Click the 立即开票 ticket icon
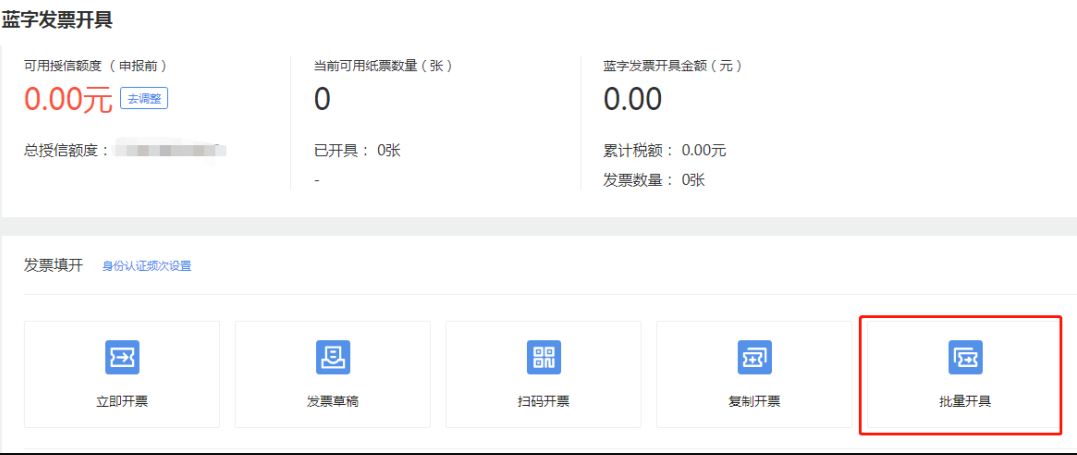 click(x=122, y=357)
